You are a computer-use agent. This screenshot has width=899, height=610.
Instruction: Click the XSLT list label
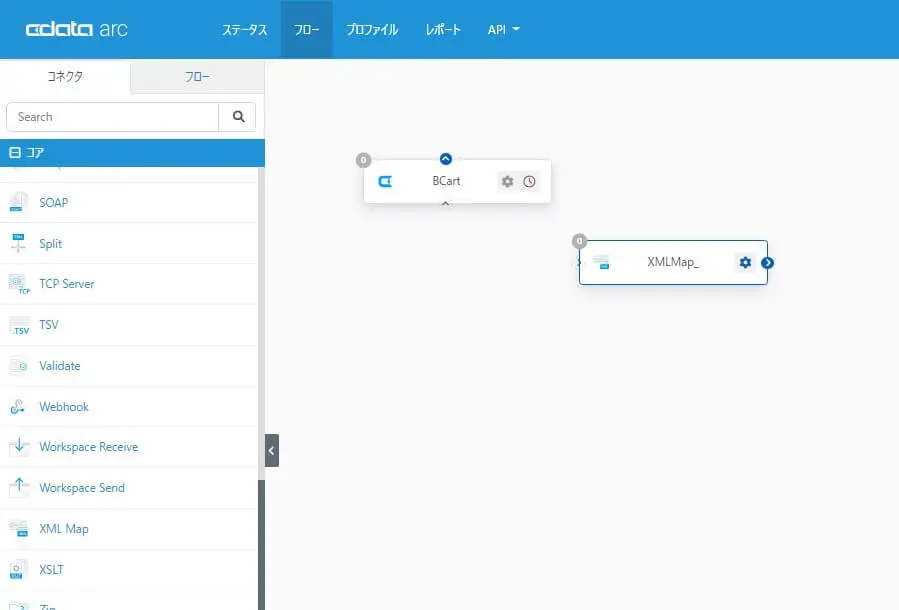(51, 569)
